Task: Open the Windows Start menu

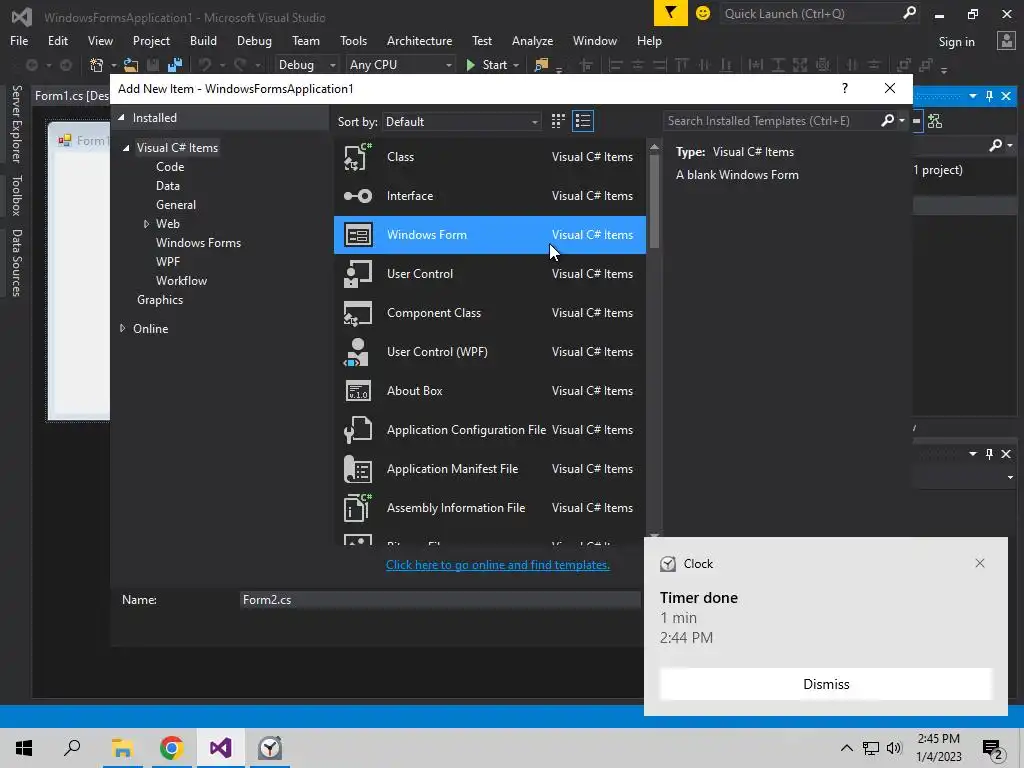Action: (24, 748)
